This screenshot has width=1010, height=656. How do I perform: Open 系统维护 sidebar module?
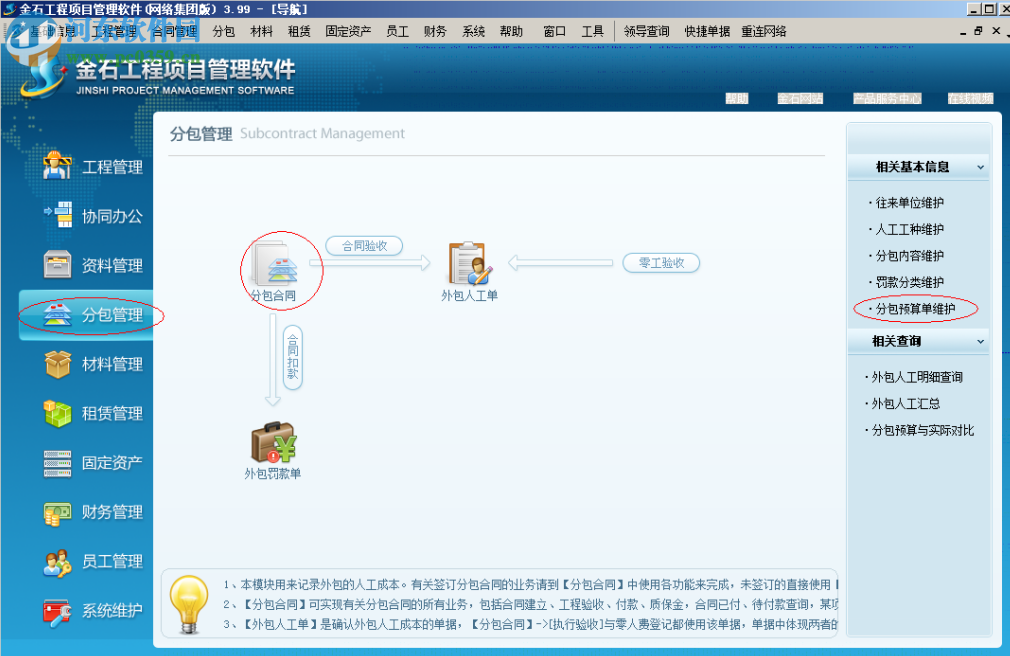pos(93,610)
